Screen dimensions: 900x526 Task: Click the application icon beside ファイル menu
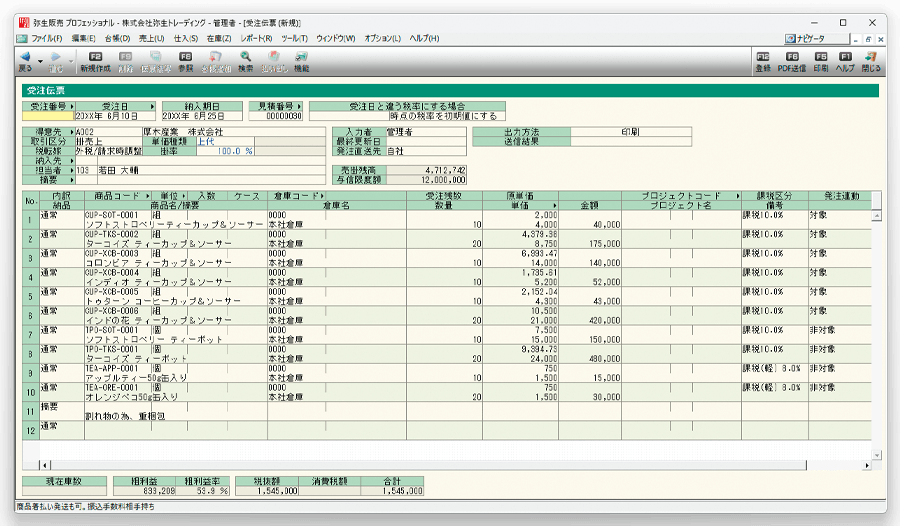pos(22,38)
